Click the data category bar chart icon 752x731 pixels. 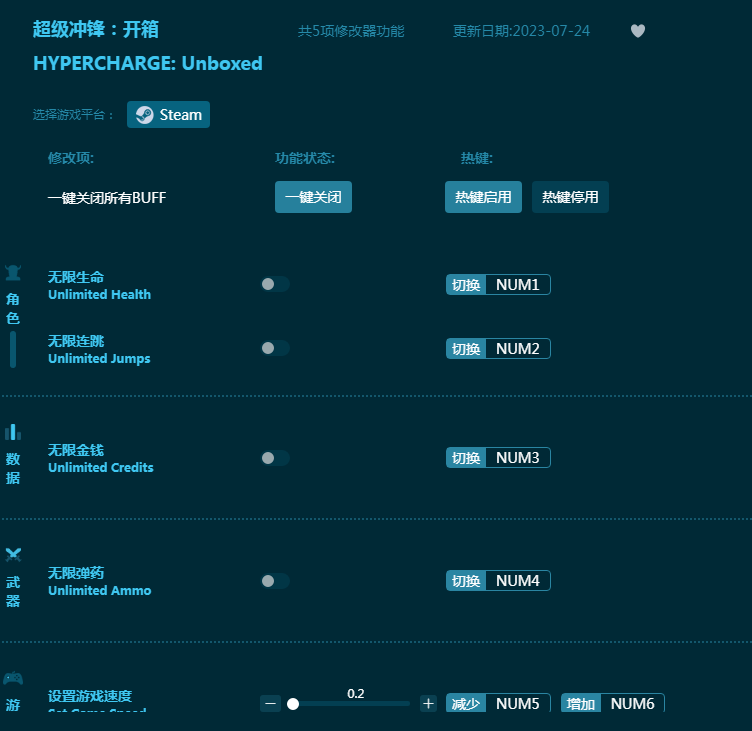(13, 432)
